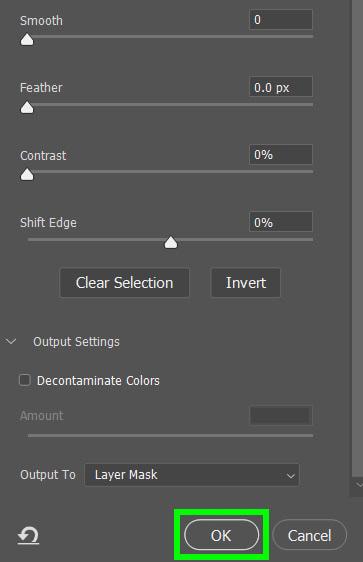Click the Invert button
Image resolution: width=363 pixels, height=562 pixels.
click(x=246, y=283)
